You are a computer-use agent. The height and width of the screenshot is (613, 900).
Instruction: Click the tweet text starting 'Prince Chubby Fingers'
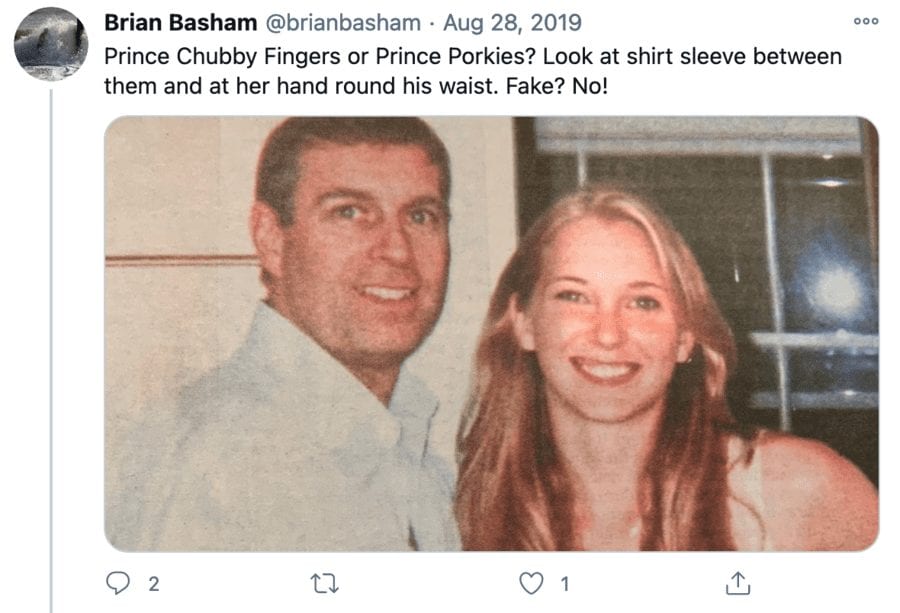click(473, 71)
